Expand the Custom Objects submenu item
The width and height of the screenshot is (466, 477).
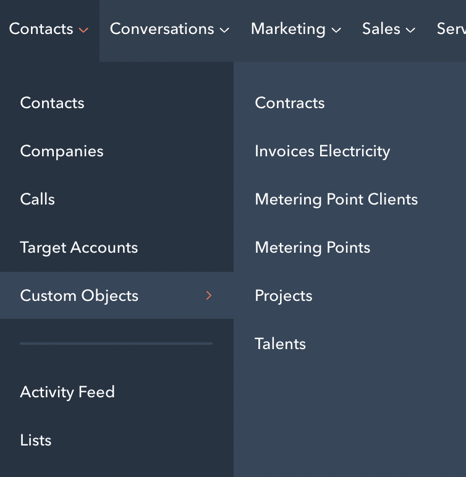(x=117, y=295)
